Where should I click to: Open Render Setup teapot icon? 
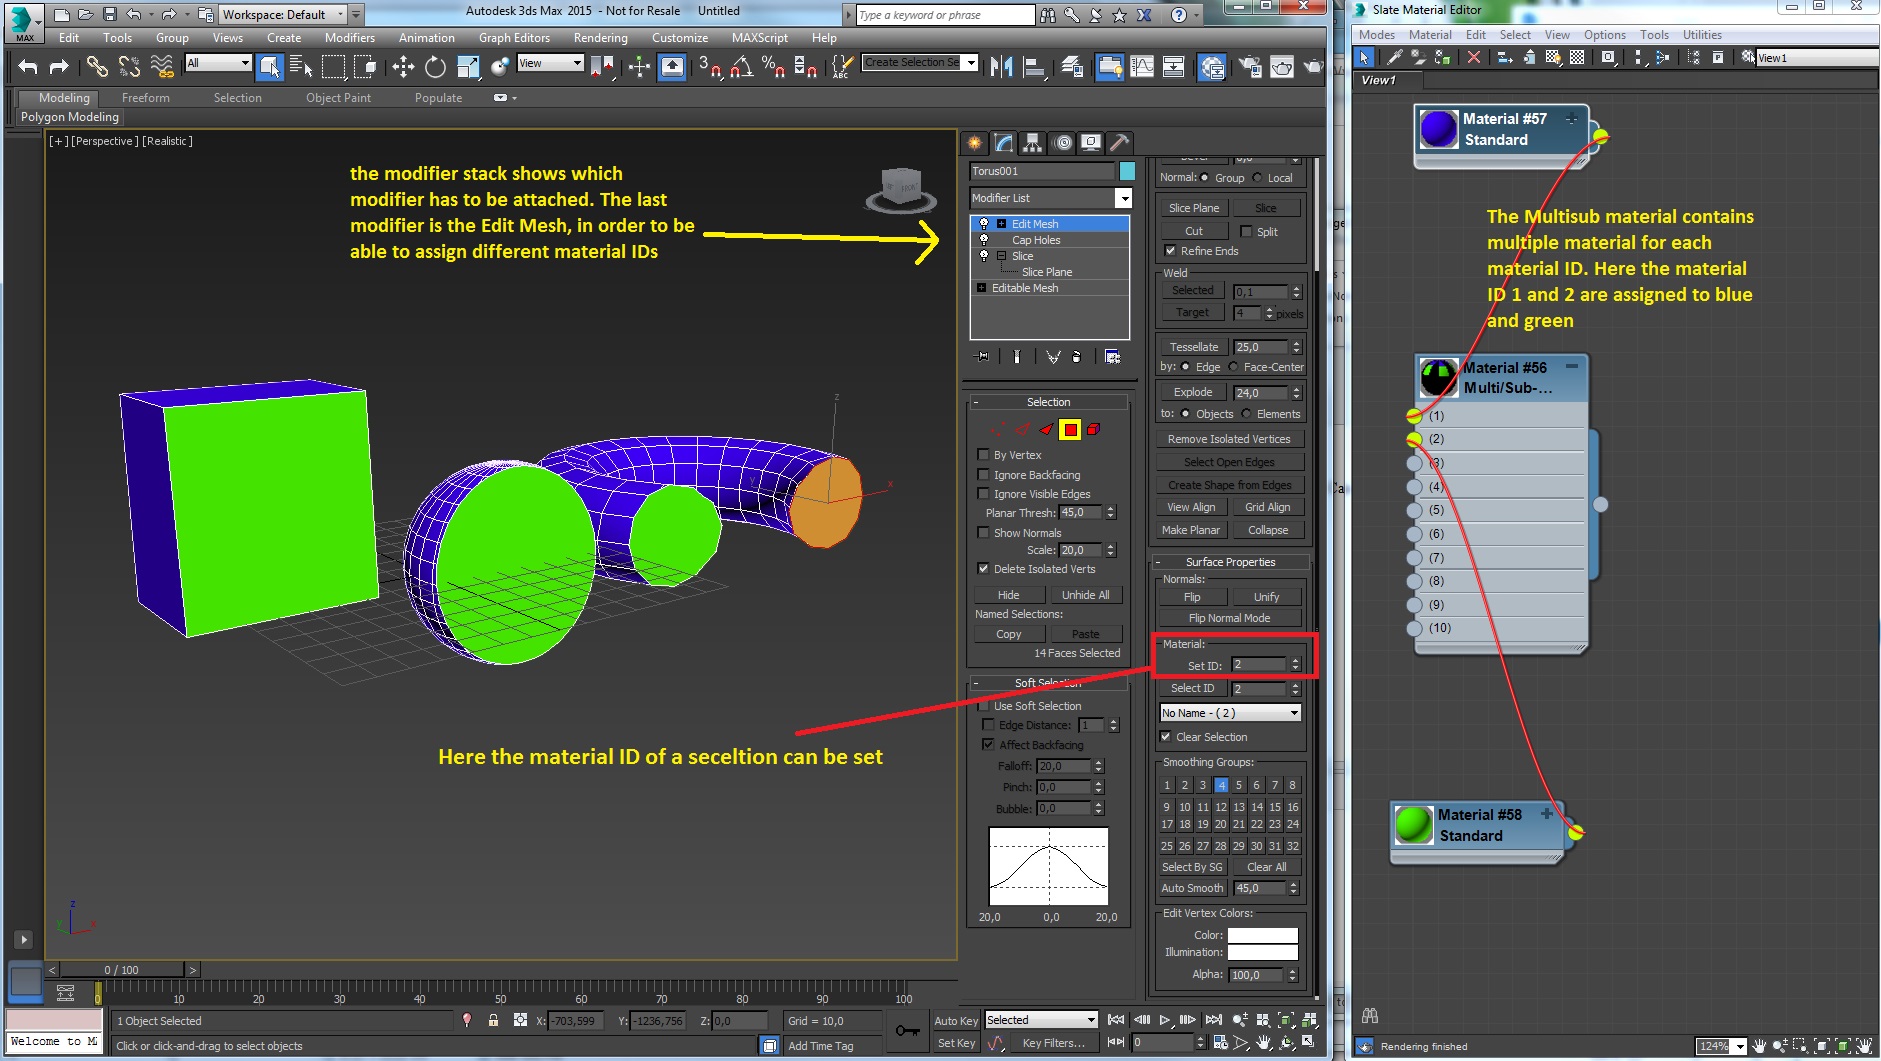(x=1250, y=67)
